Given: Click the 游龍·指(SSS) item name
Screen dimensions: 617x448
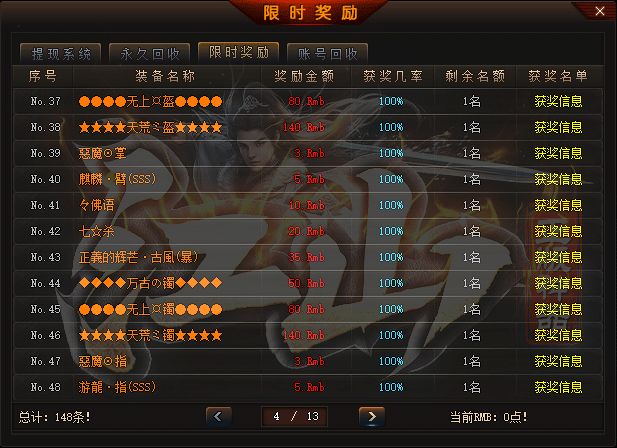Looking at the screenshot, I should [x=117, y=387].
